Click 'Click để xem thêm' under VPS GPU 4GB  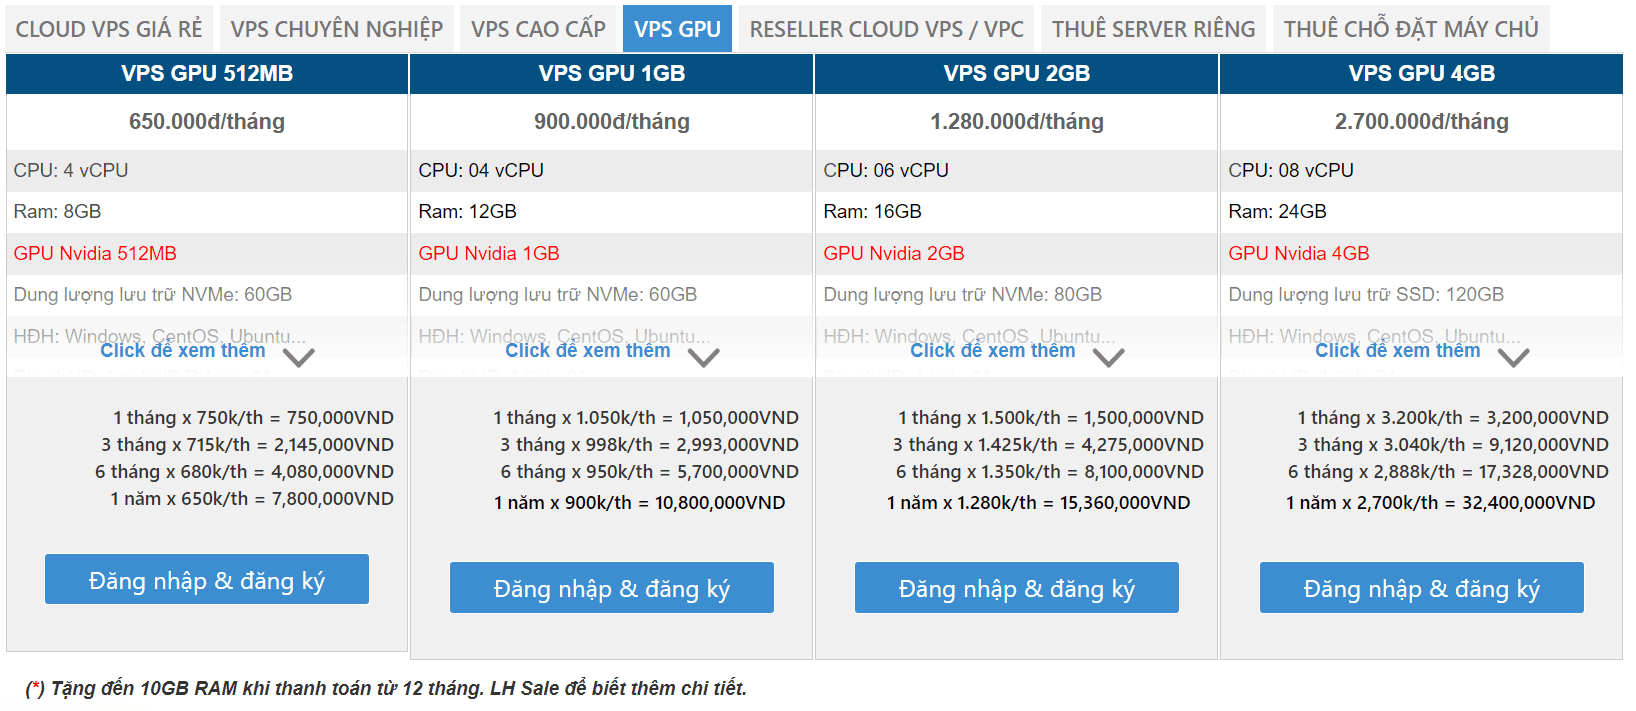click(x=1398, y=351)
